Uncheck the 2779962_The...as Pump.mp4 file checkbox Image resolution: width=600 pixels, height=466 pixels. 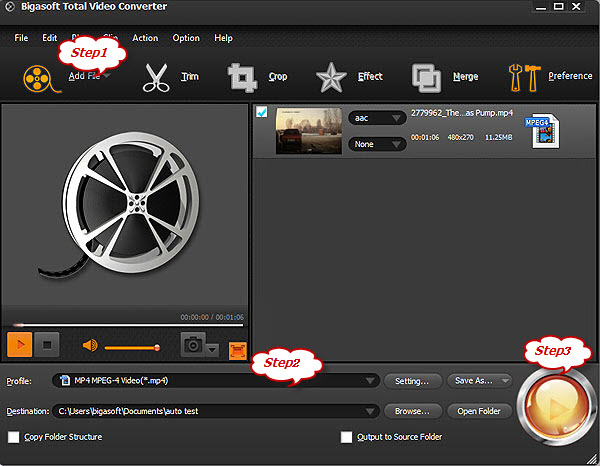(262, 112)
